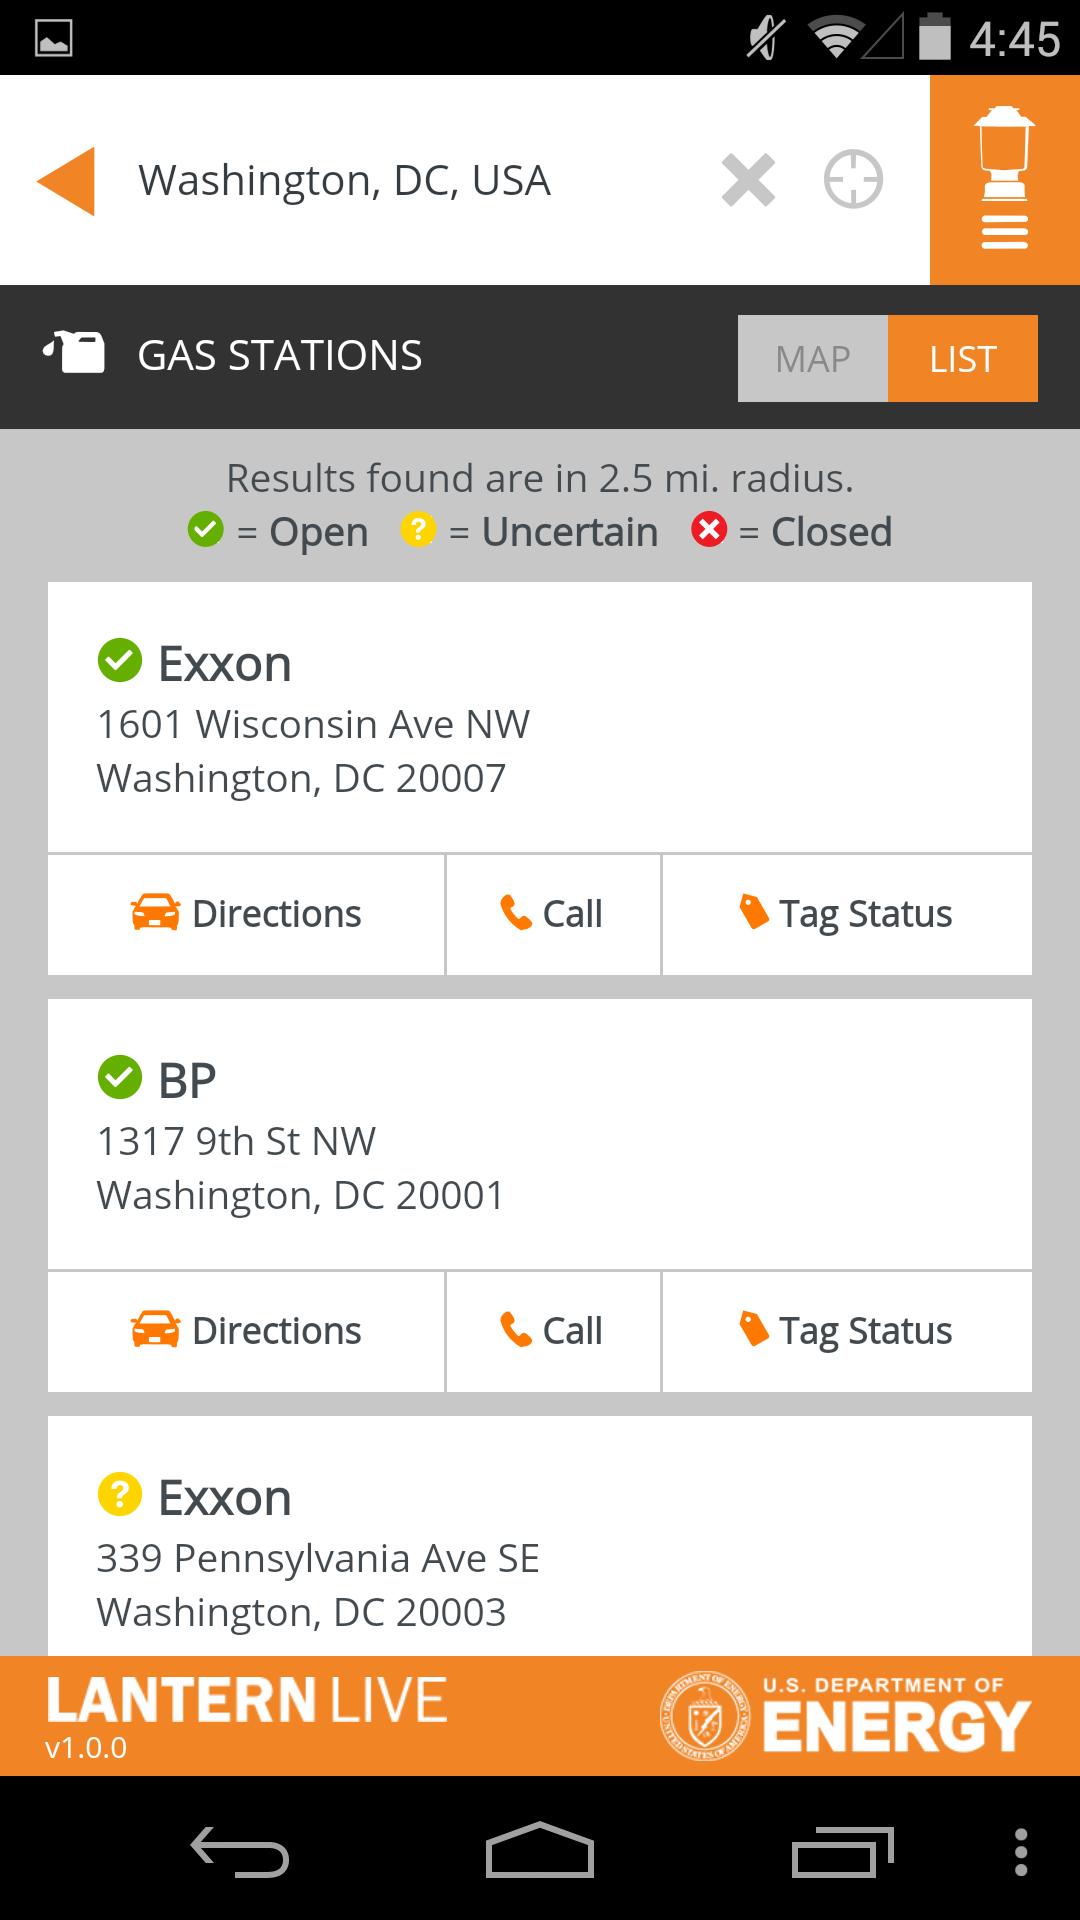Open the lantern menu
This screenshot has height=1920, width=1080.
[1004, 180]
